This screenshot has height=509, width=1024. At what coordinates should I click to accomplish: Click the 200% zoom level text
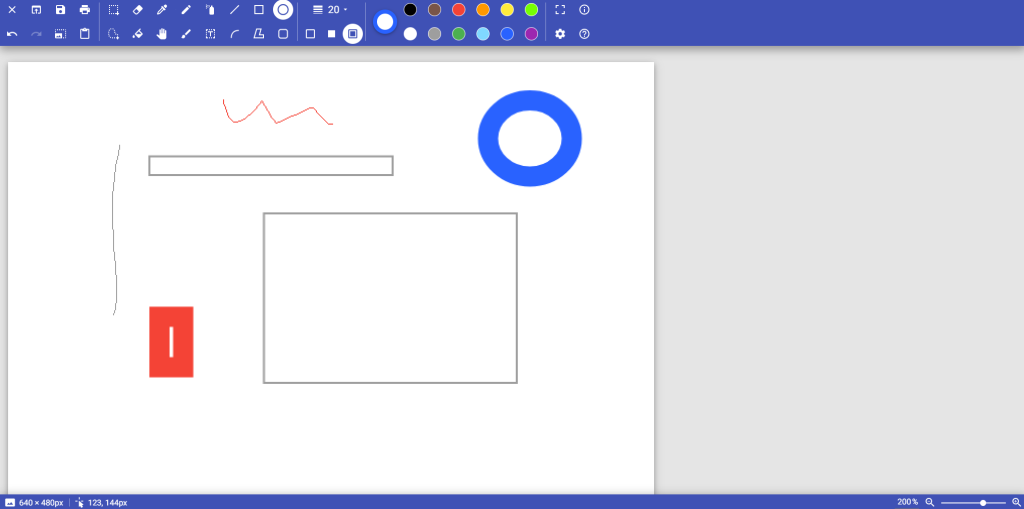click(907, 502)
